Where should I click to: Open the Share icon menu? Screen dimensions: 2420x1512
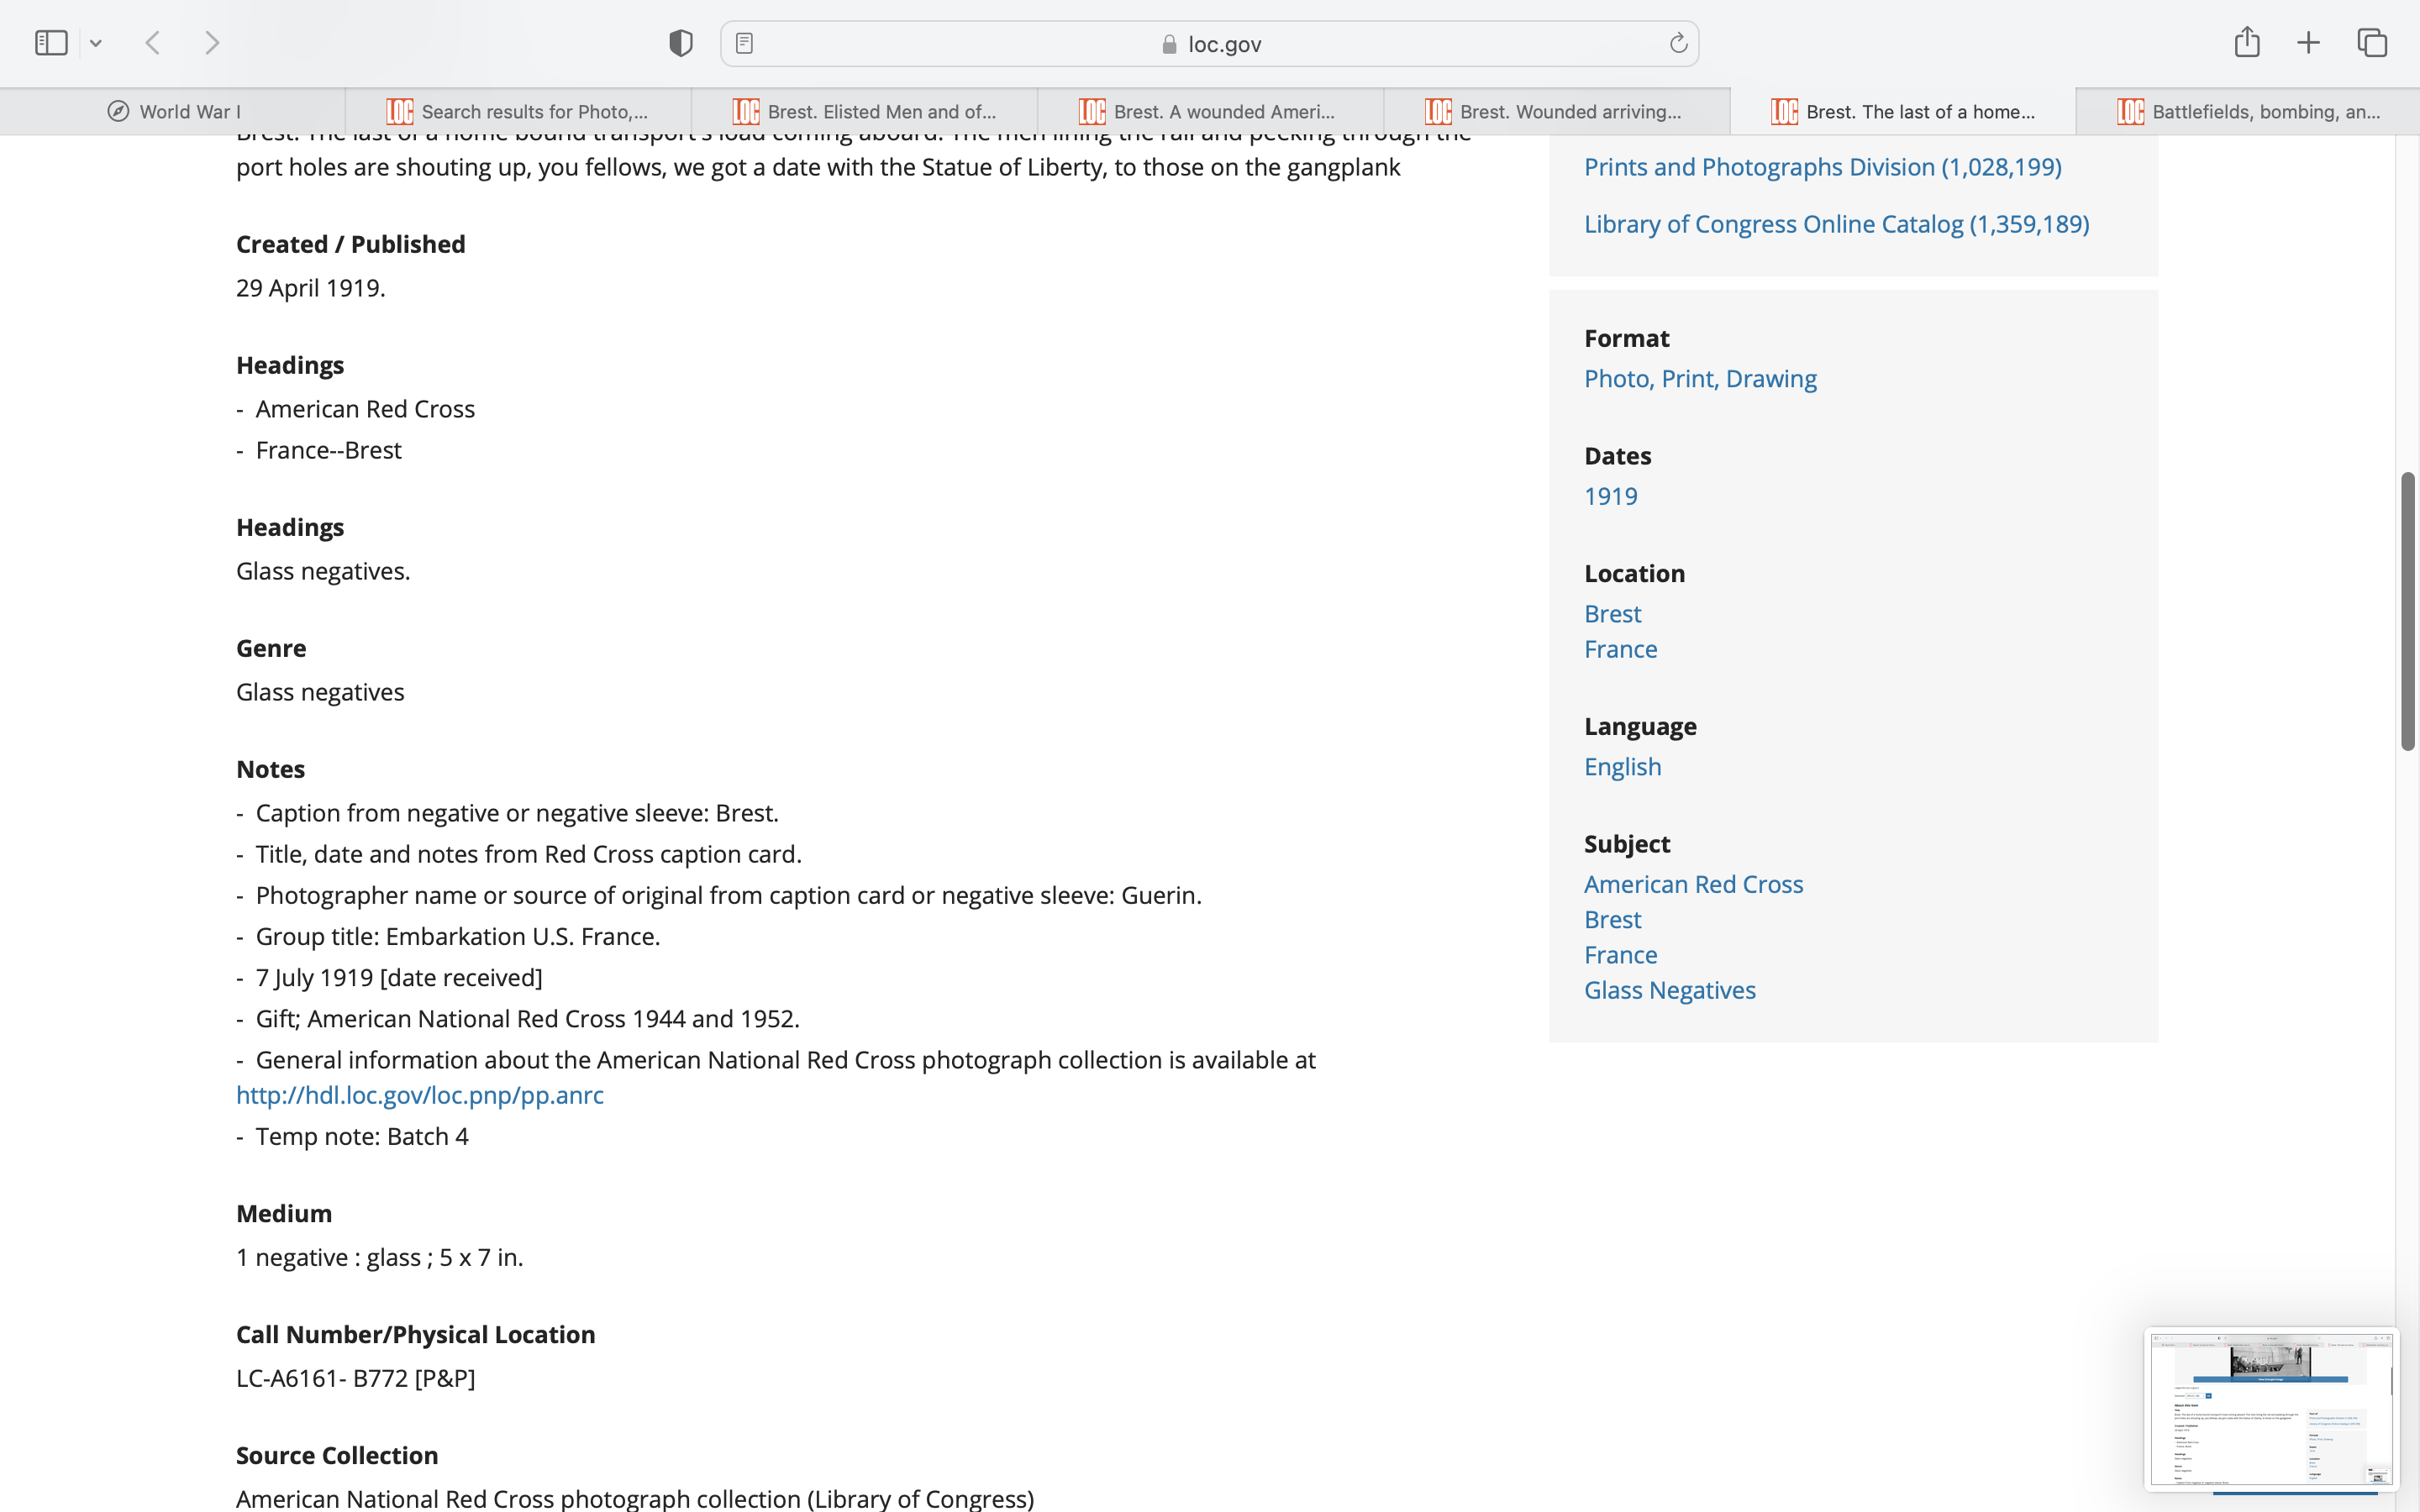[2247, 42]
